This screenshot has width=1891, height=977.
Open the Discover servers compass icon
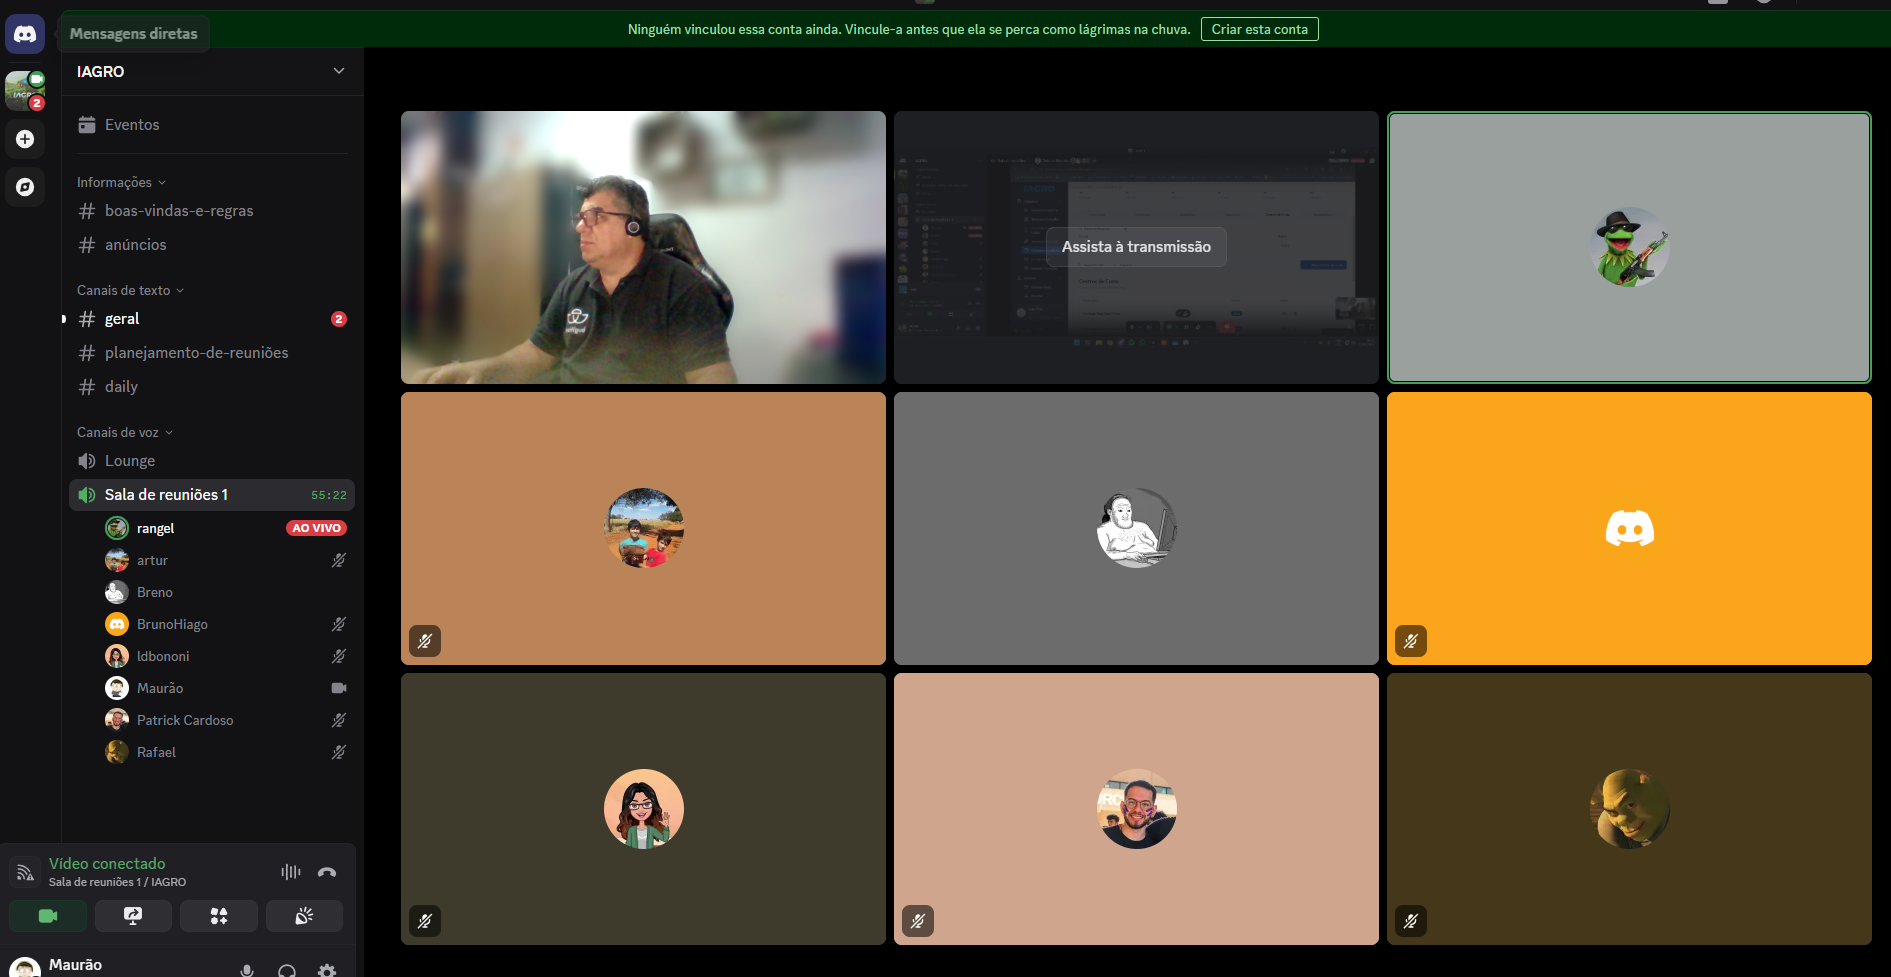click(x=25, y=187)
